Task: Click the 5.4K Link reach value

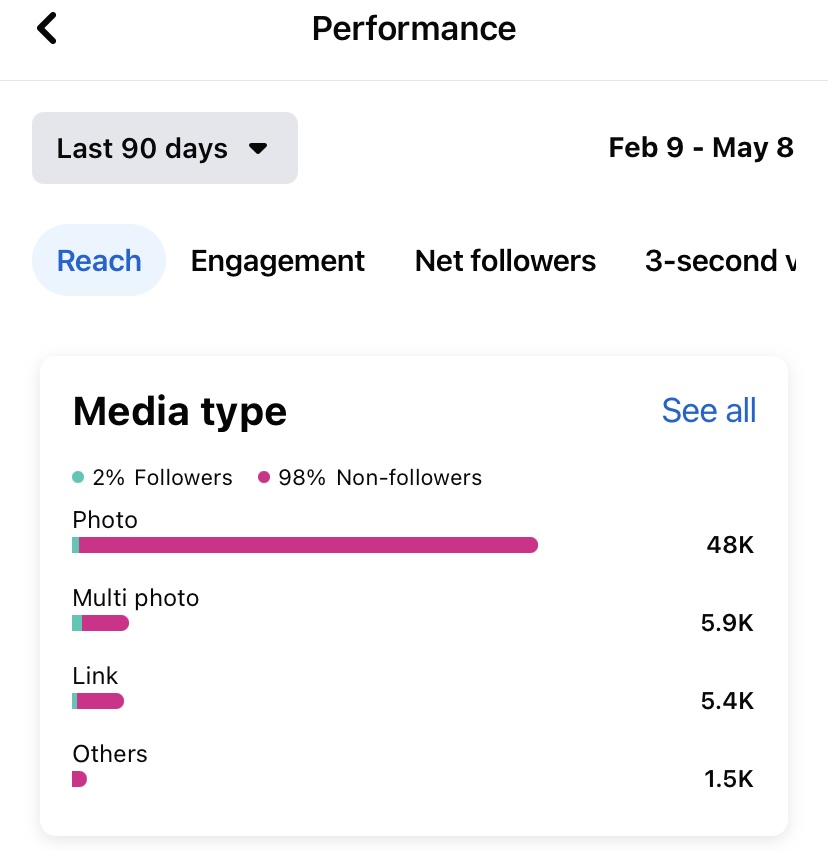Action: coord(727,701)
